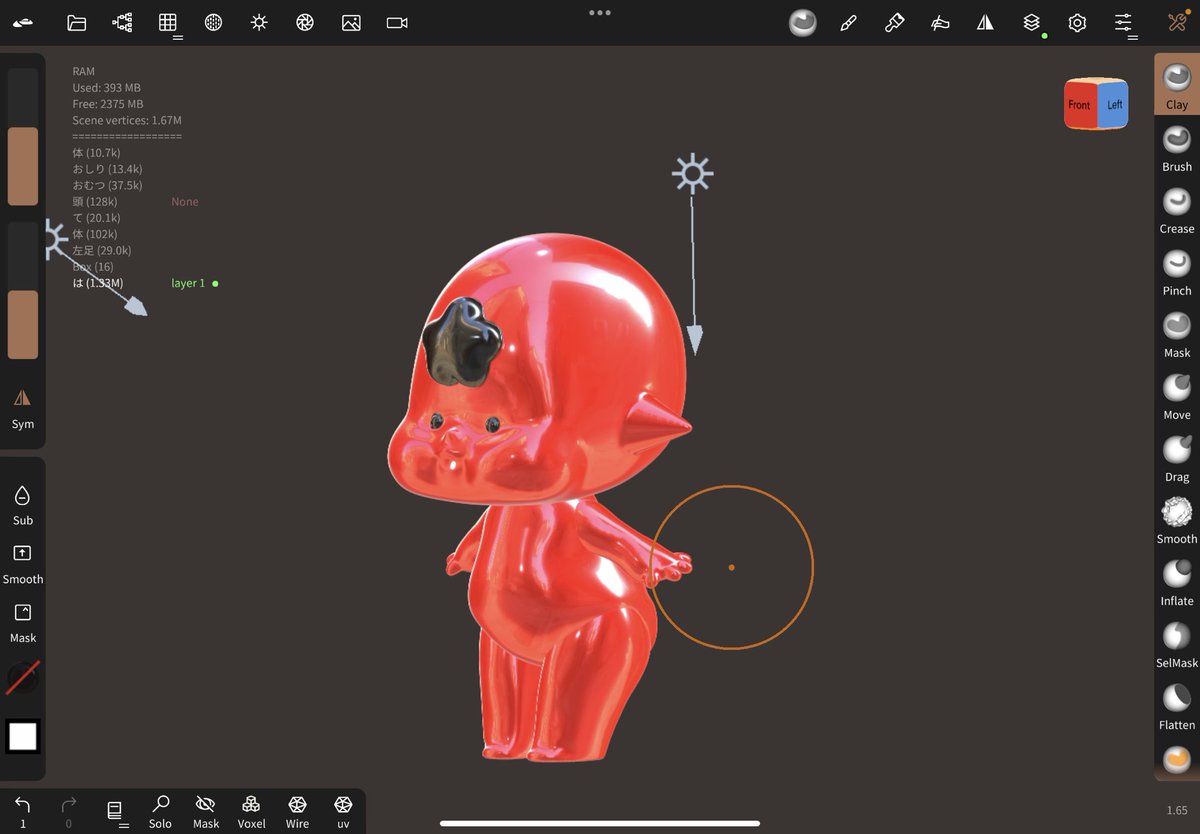
Task: Select object おしり (13.4k)
Action: click(105, 169)
